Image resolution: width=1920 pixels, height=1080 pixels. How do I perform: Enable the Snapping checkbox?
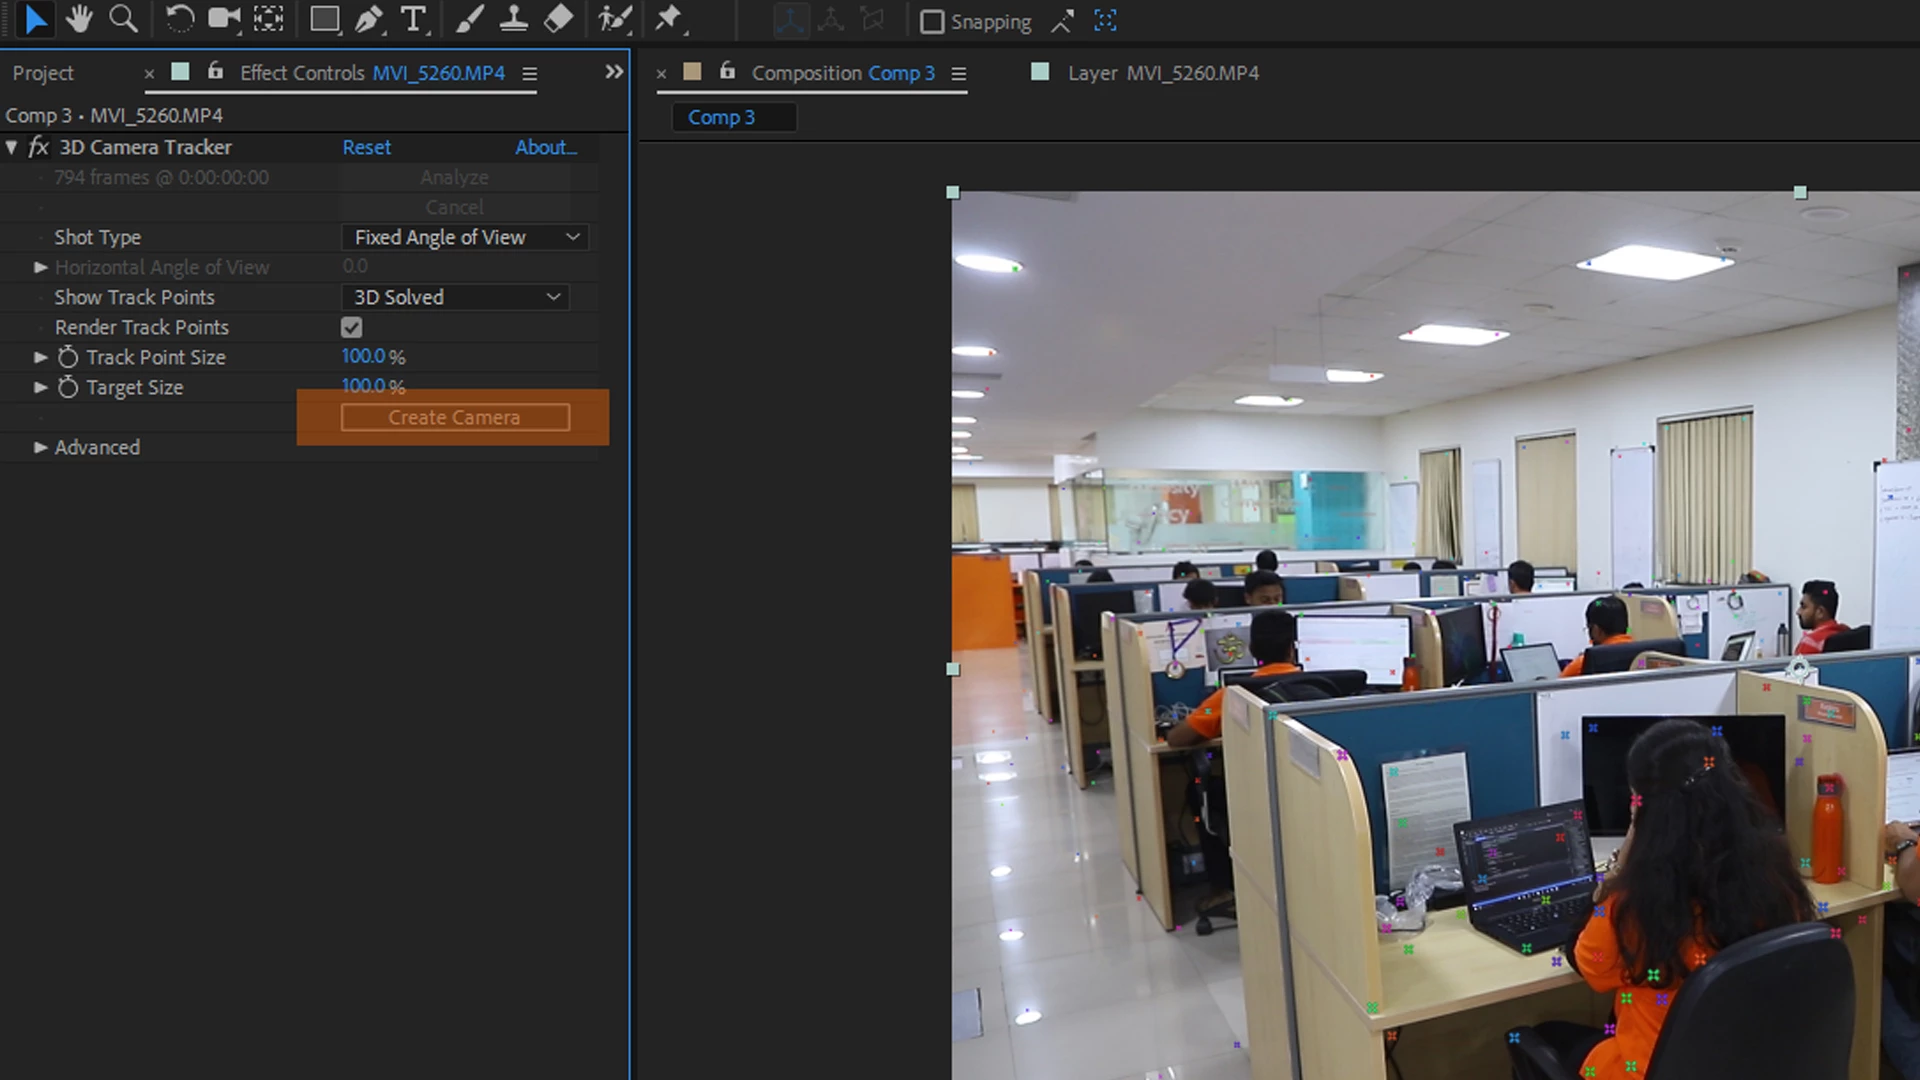pos(932,22)
